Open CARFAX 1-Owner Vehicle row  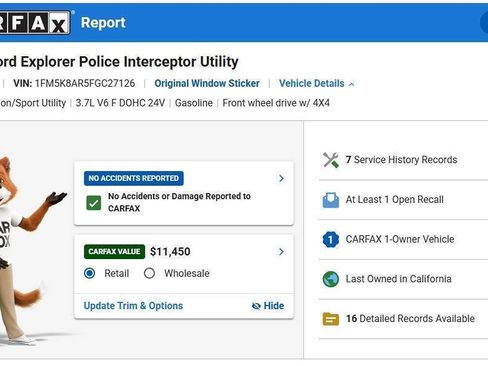pyautogui.click(x=403, y=239)
